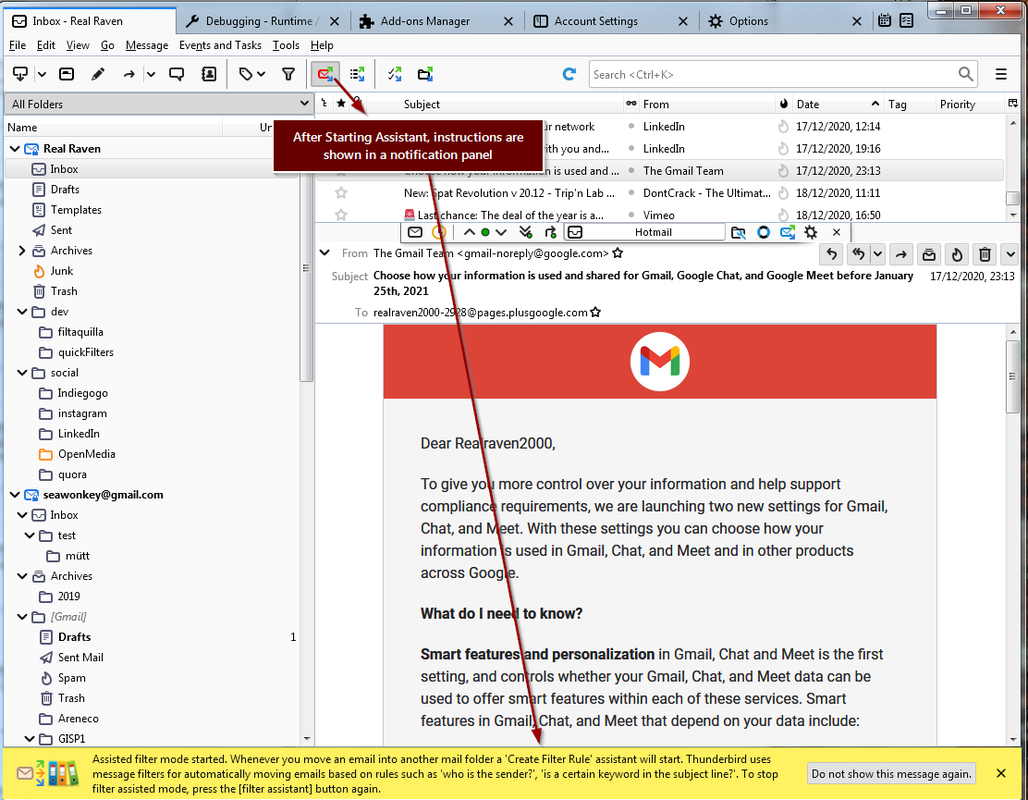This screenshot has width=1028, height=800.
Task: Click the red filter assistant envelope button
Action: click(325, 74)
